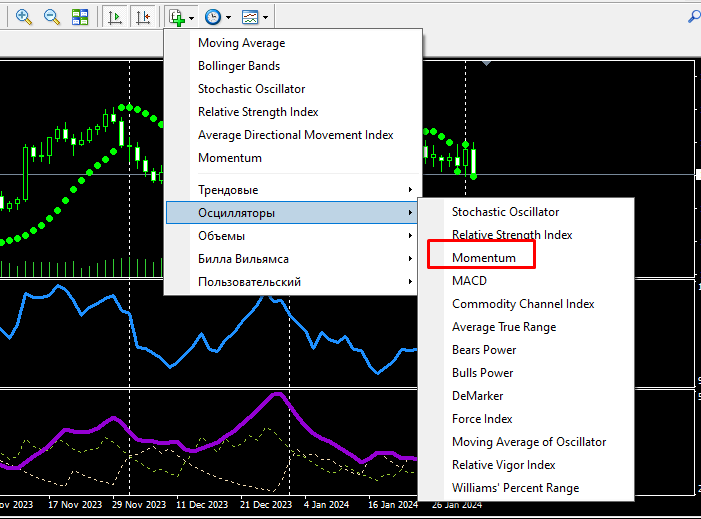Open the add indicators dropdown arrow
The image size is (701, 519).
[x=191, y=18]
